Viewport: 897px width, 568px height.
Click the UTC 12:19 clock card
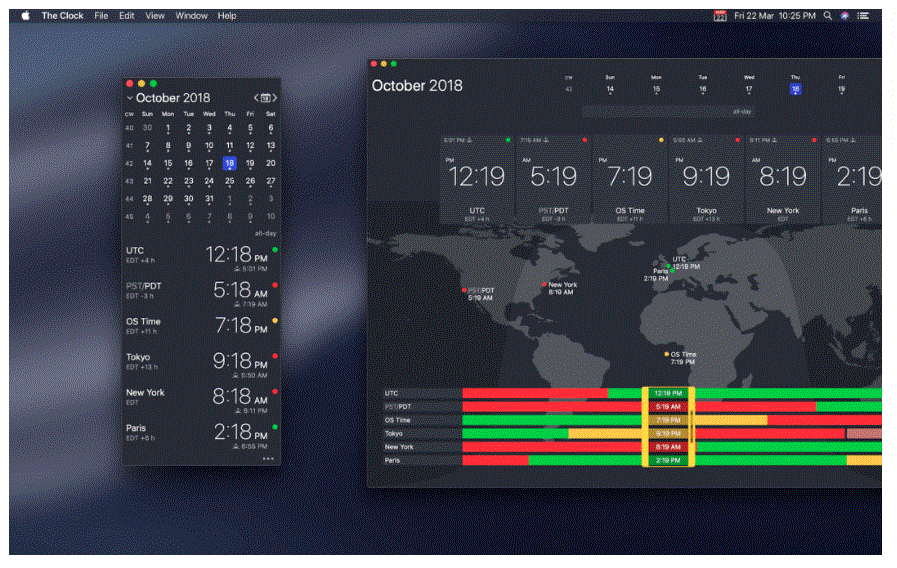tap(477, 180)
